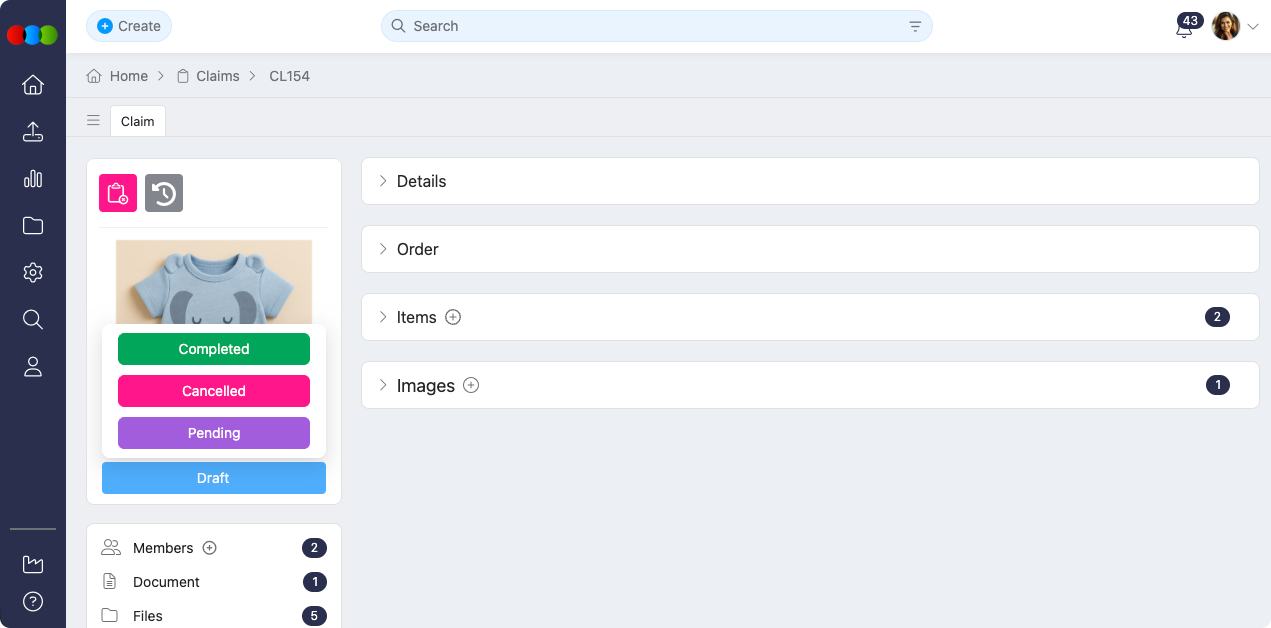
Task: Open the user avatar dropdown arrow
Action: coord(1253,27)
